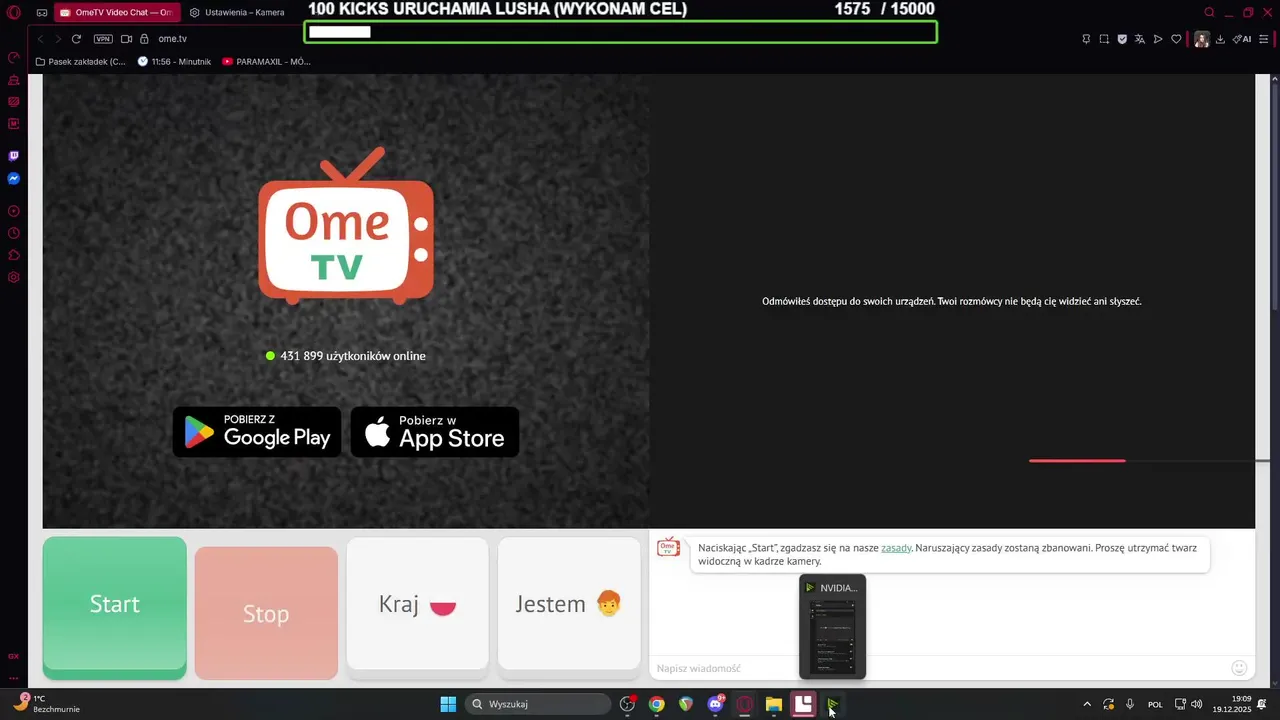Open the M sidebar panel icon
Screen dimensions: 1280x720
[14, 124]
